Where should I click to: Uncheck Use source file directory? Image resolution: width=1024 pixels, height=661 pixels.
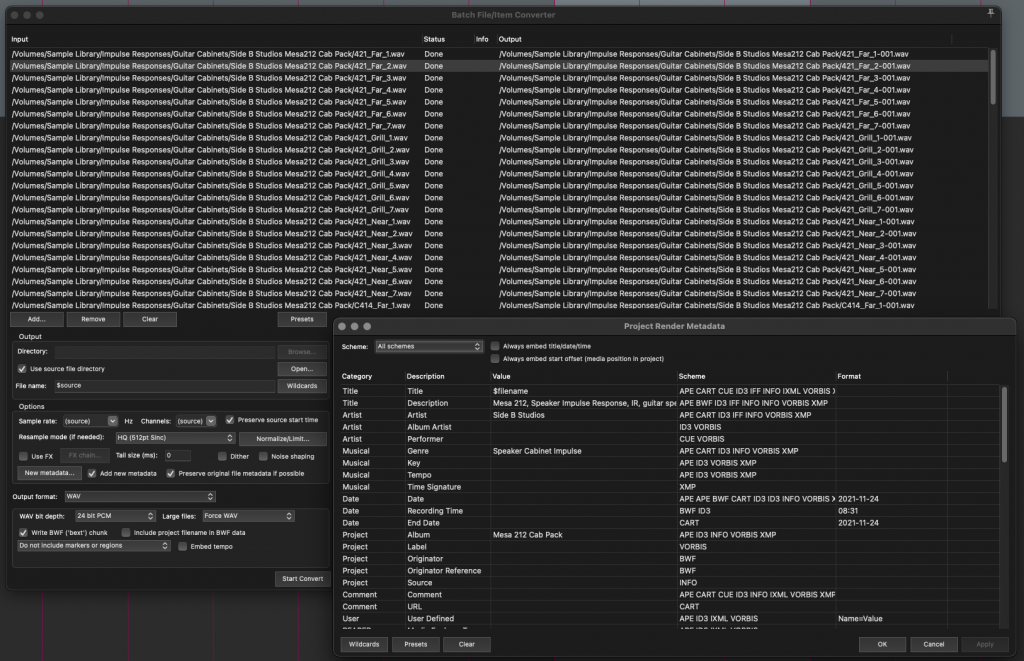(x=22, y=367)
